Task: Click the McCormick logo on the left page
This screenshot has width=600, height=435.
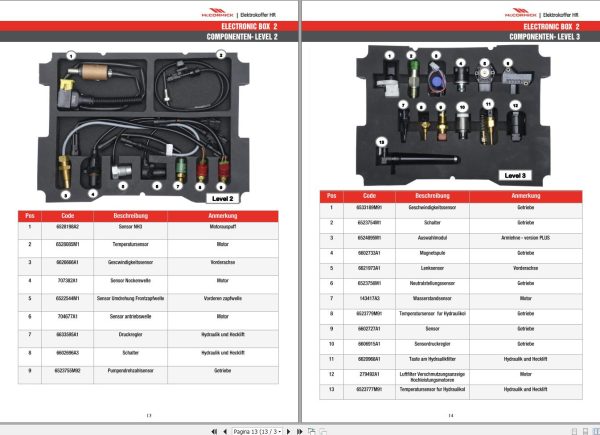Action: [x=217, y=13]
